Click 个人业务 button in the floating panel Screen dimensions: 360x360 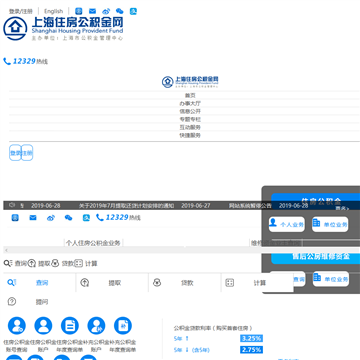pyautogui.click(x=287, y=224)
